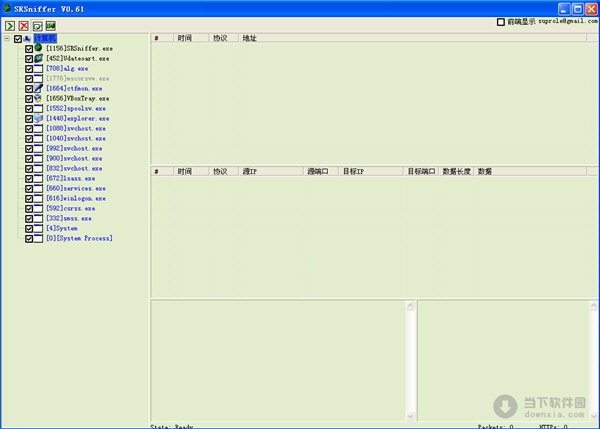Click the check-all toolbar icon

click(x=38, y=26)
